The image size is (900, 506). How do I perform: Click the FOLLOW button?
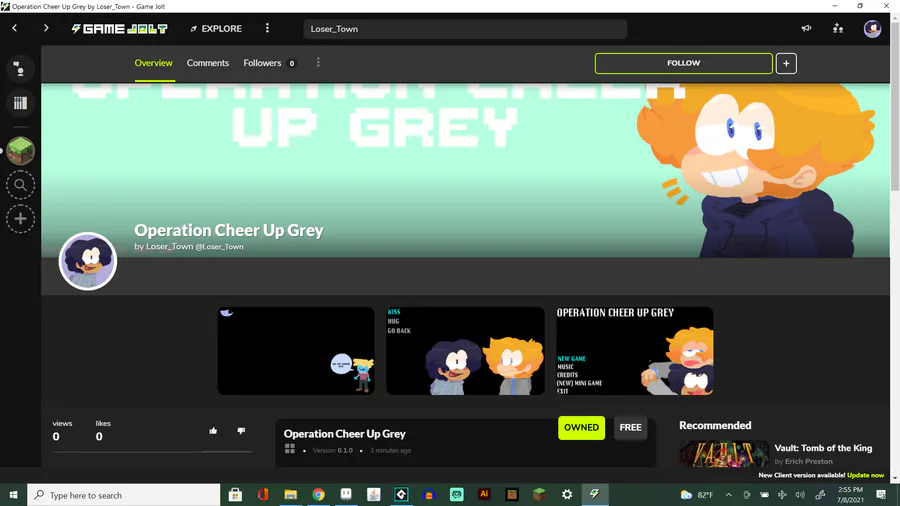tap(684, 63)
